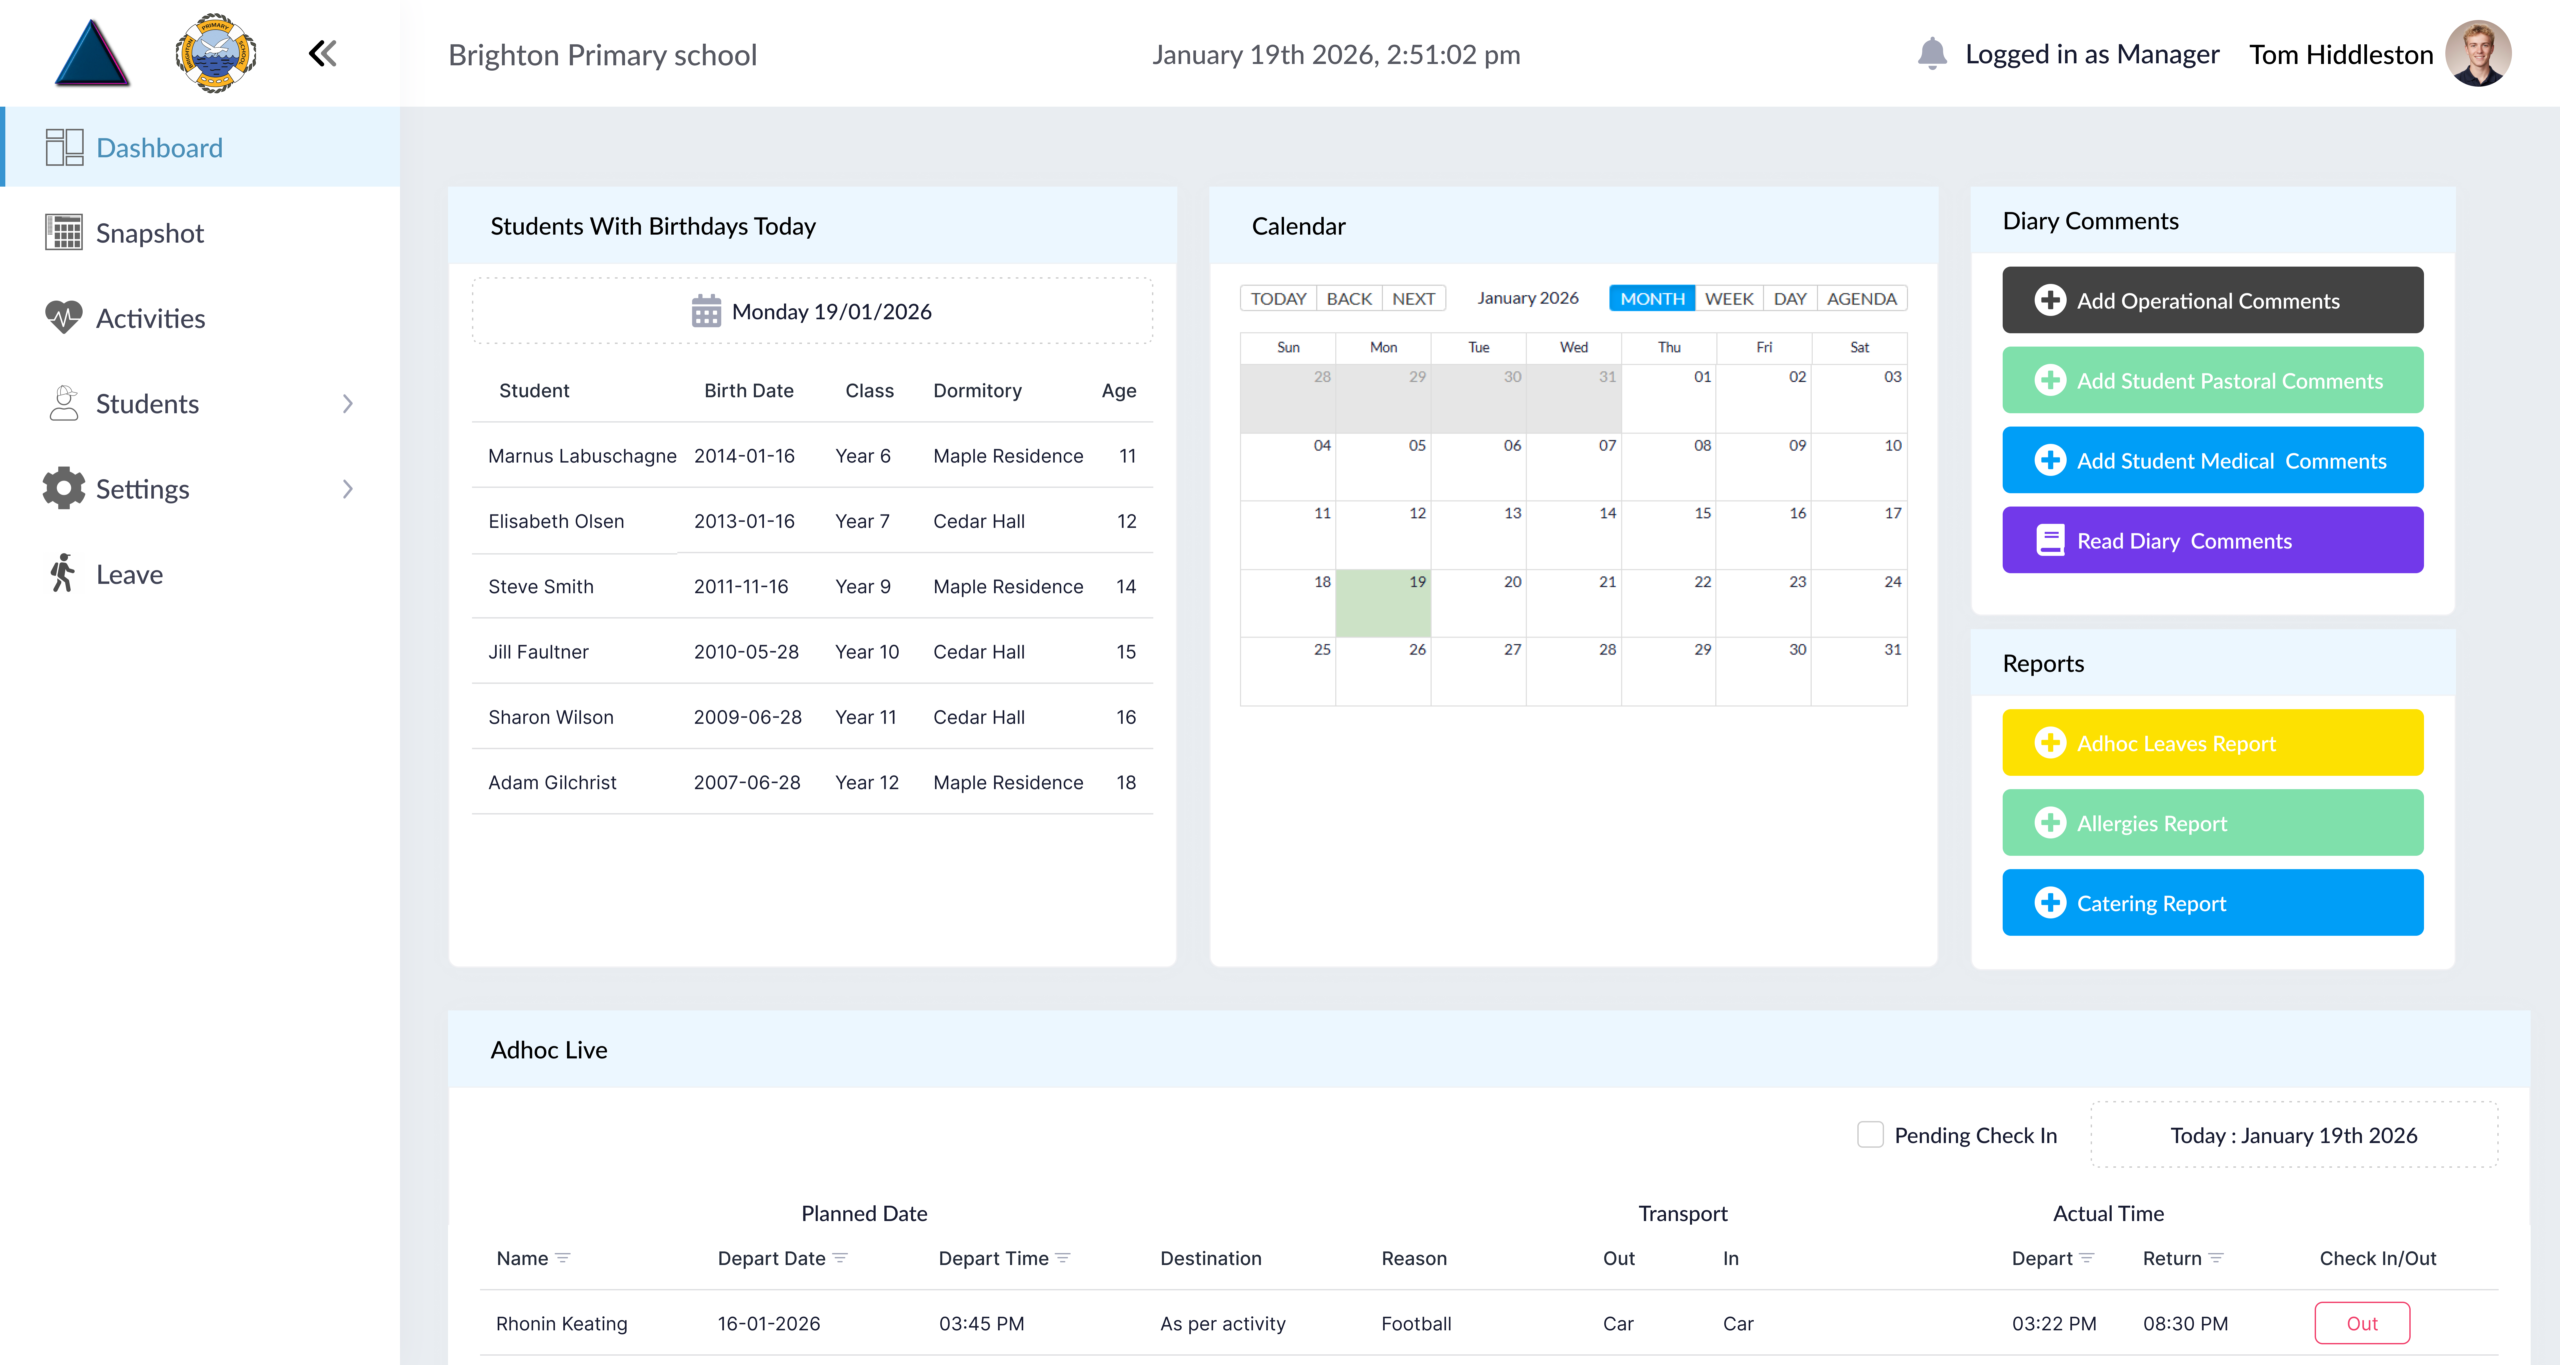
Task: Switch calendar to AGENDA view
Action: (1859, 297)
